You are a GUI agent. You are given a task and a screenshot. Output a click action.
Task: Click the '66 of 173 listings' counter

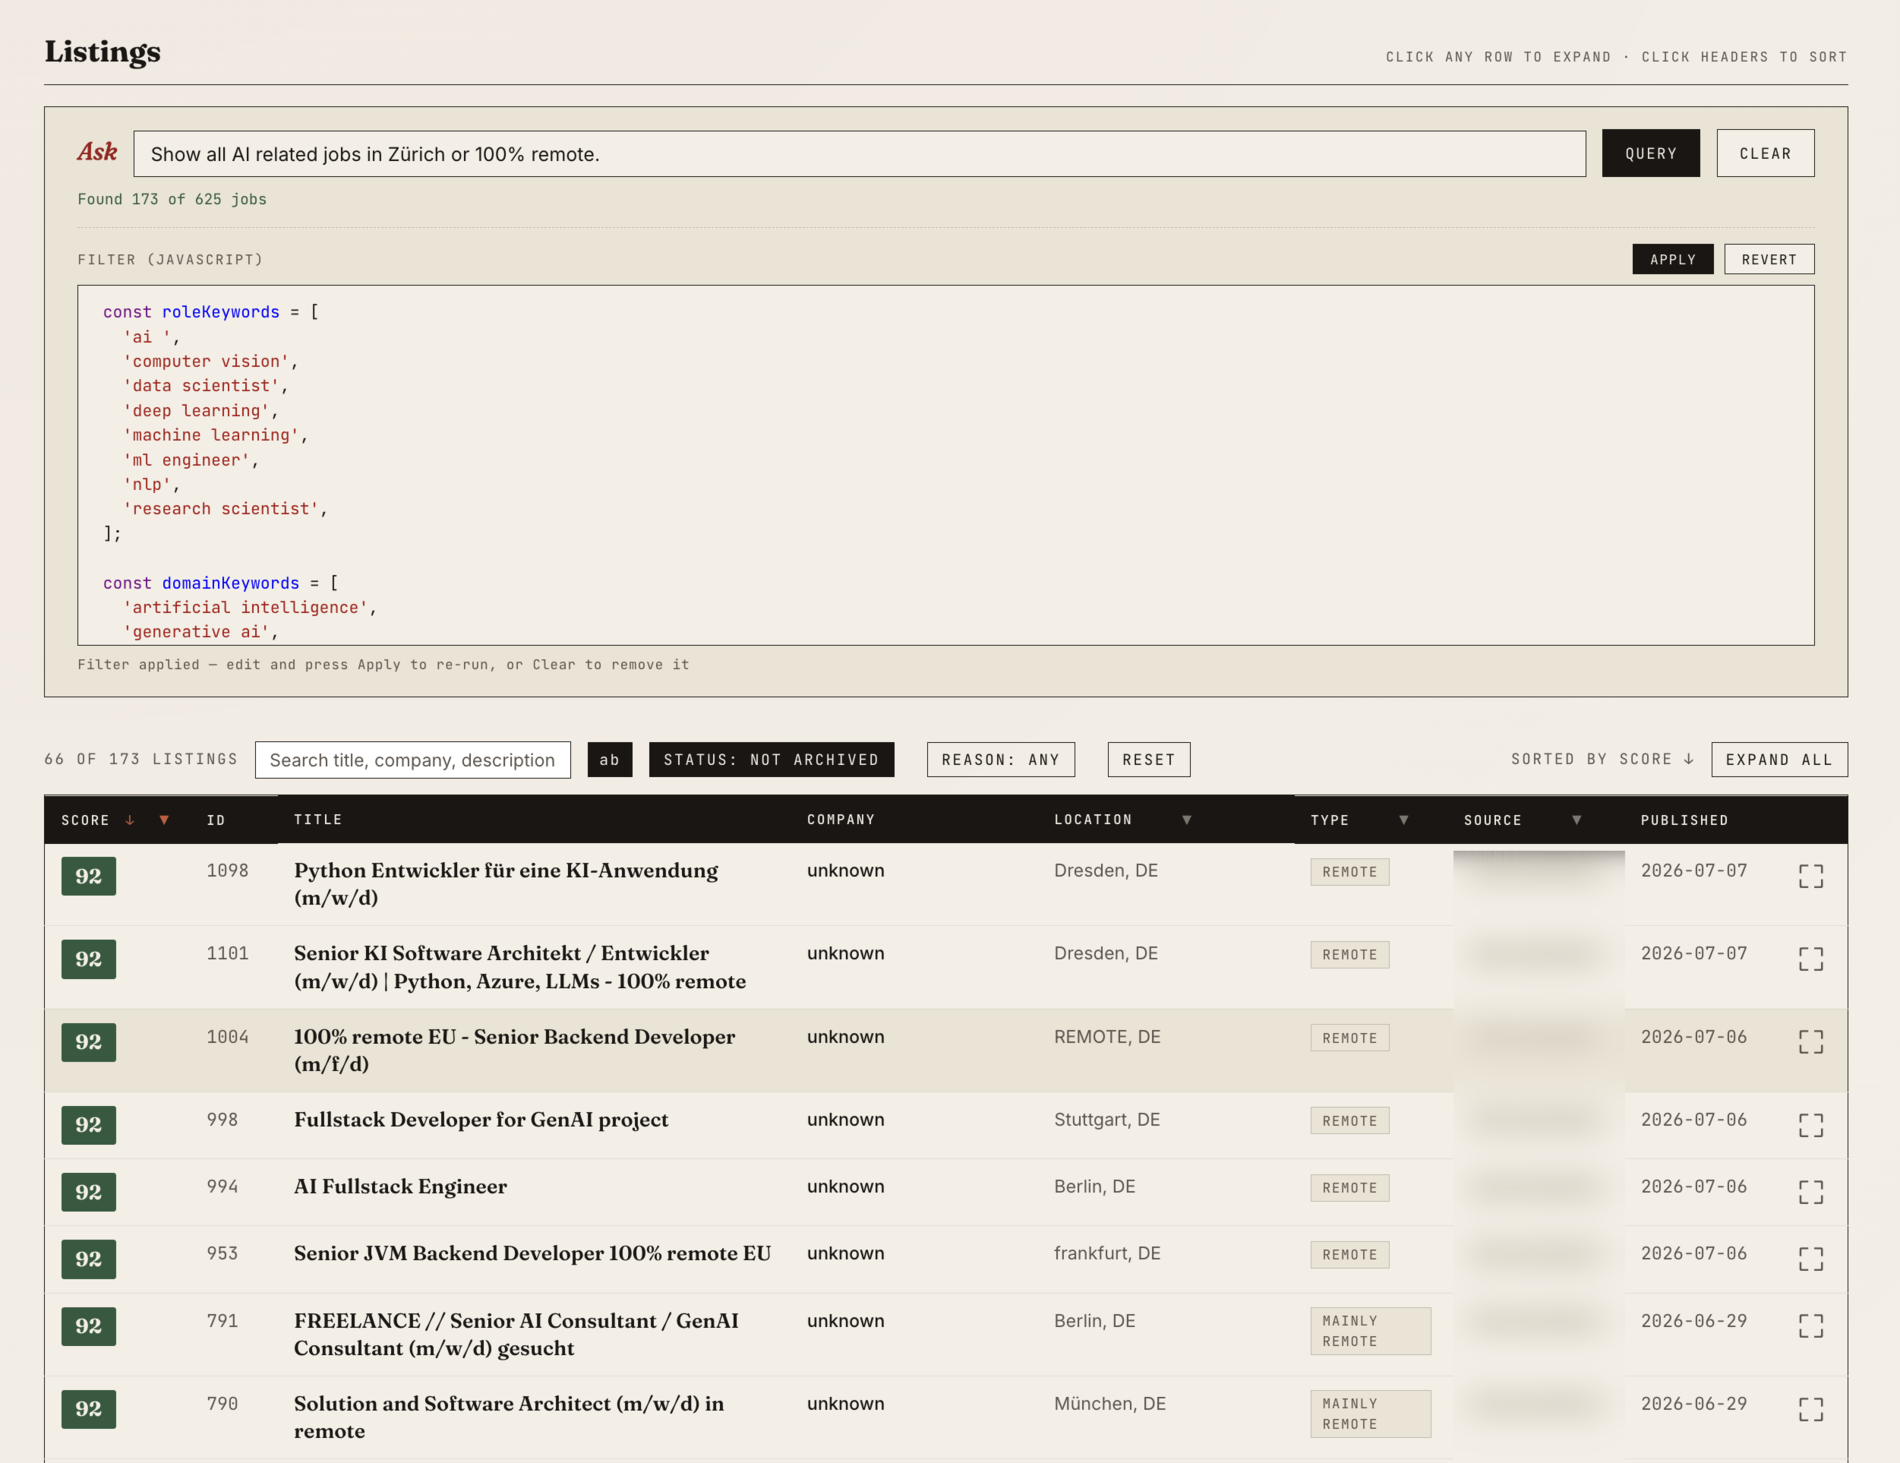click(x=141, y=759)
